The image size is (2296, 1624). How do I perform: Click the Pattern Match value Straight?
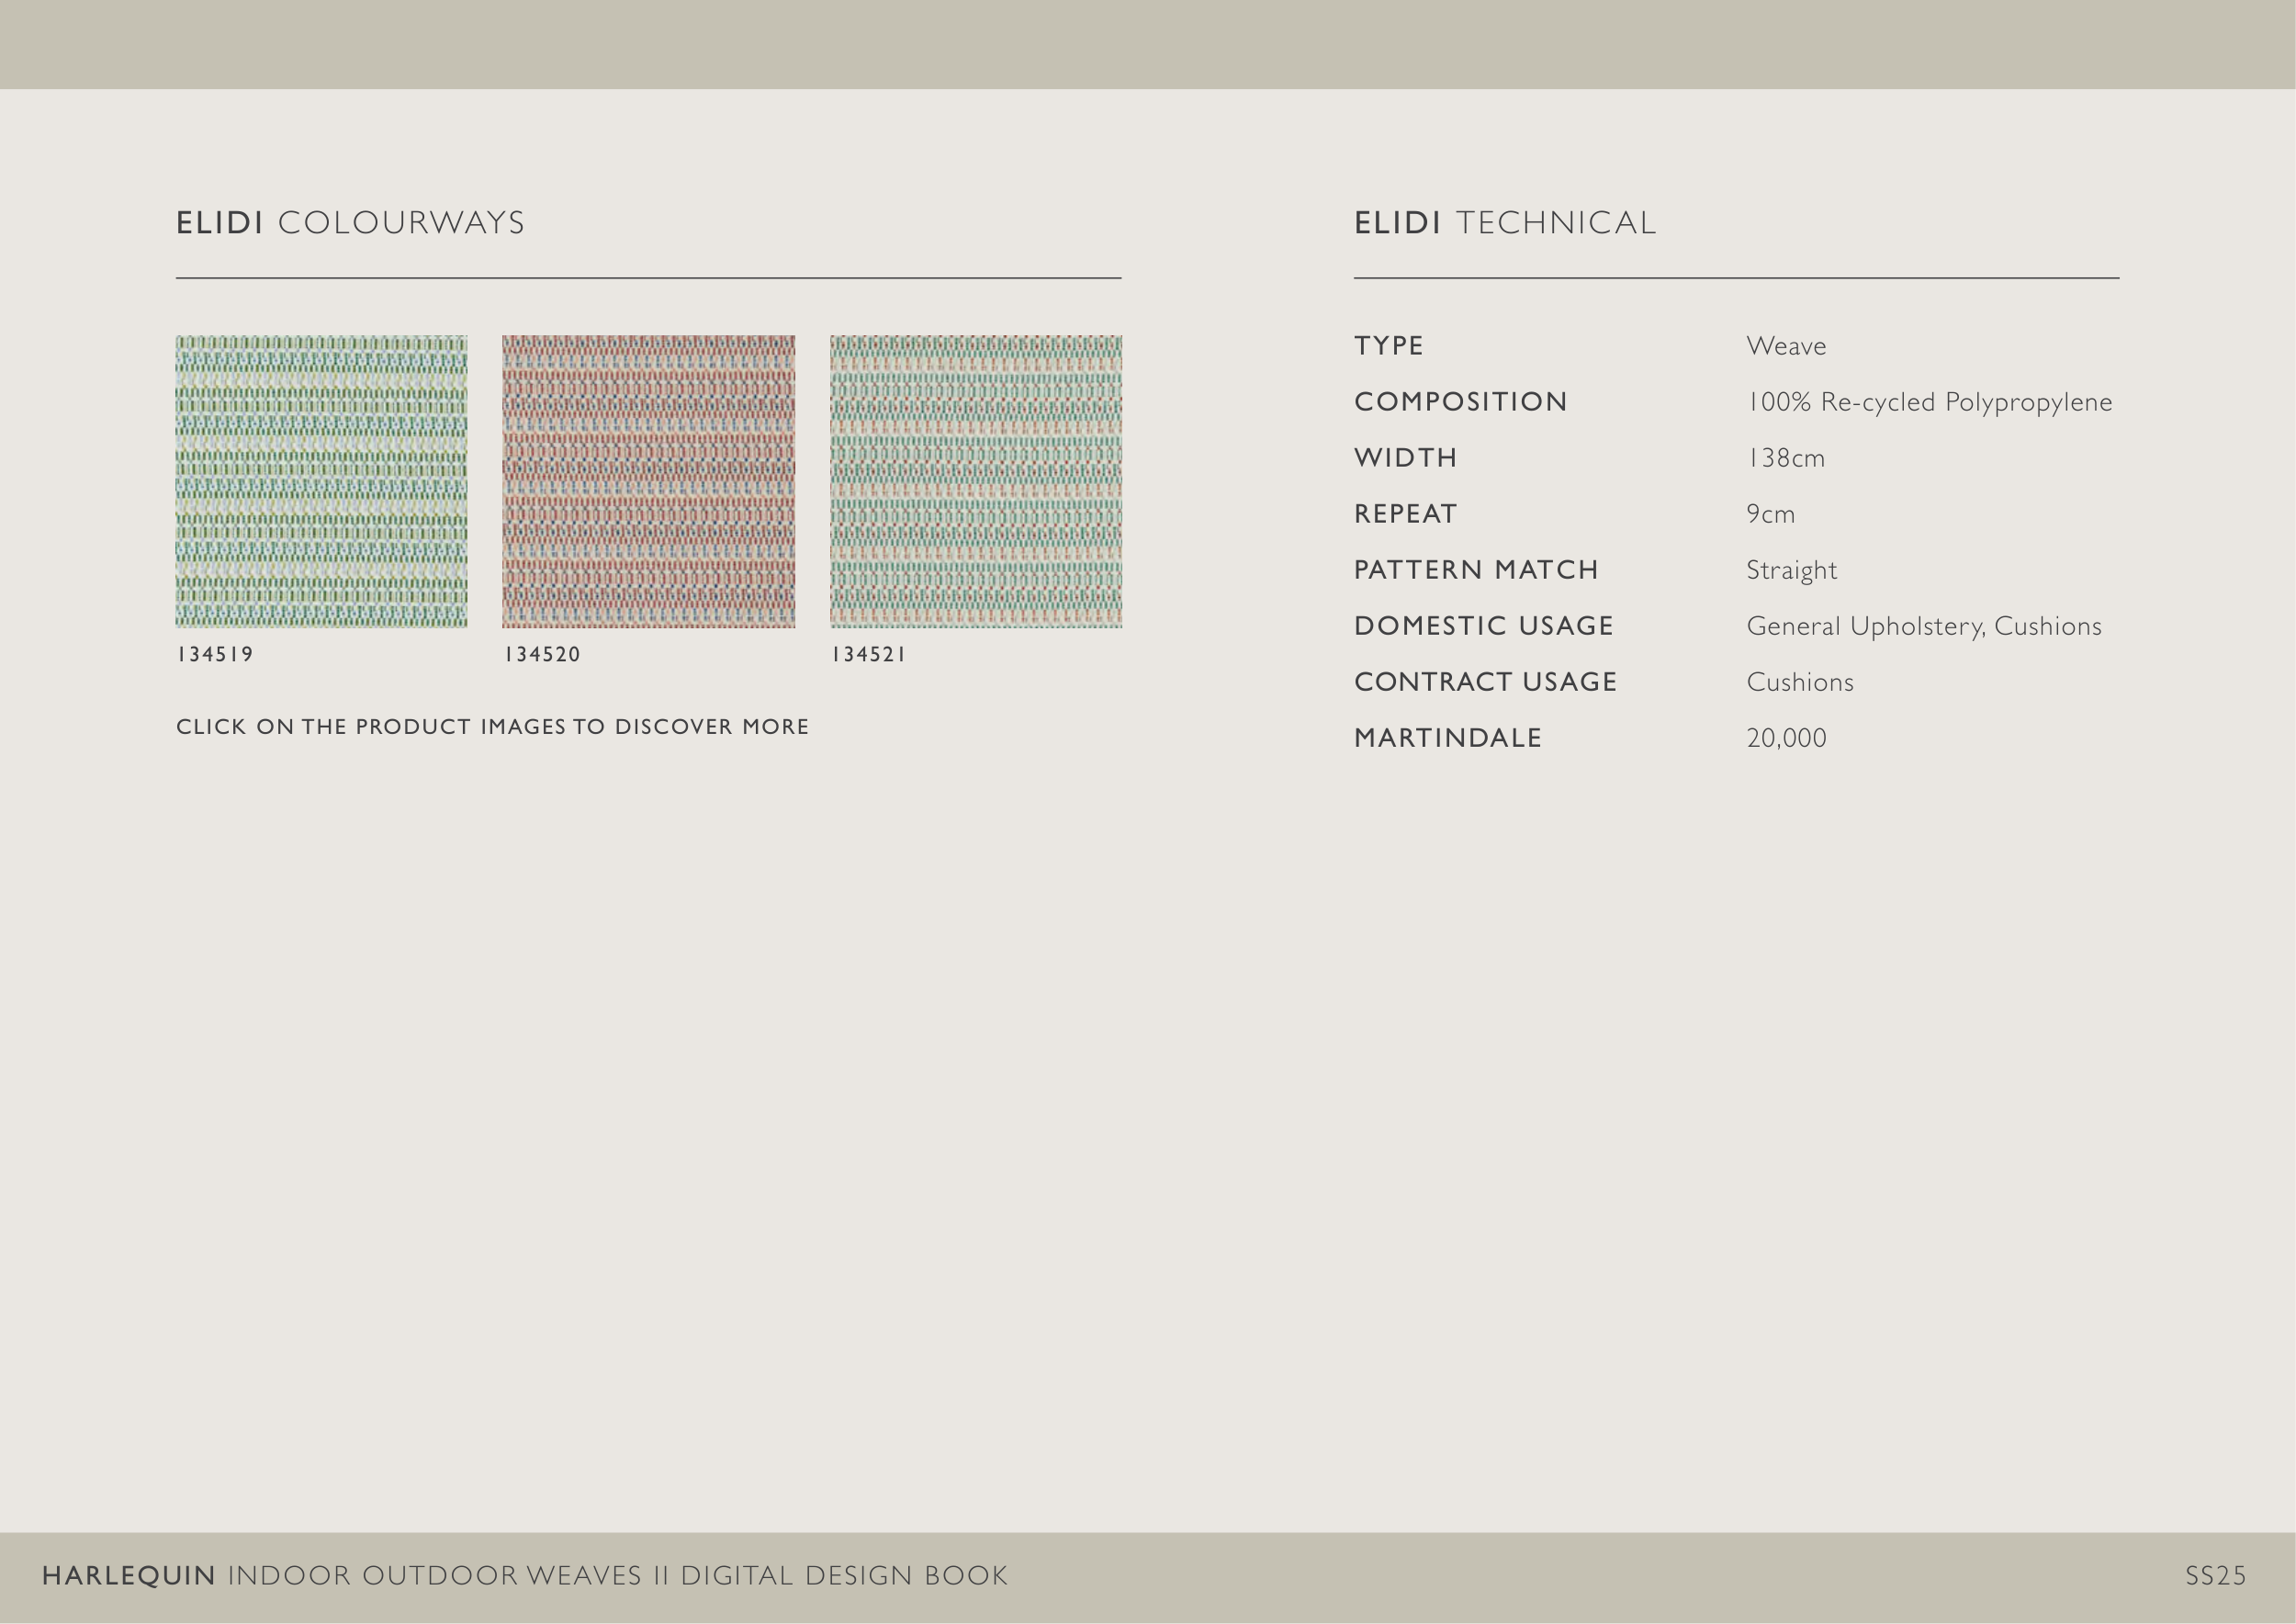click(1791, 570)
